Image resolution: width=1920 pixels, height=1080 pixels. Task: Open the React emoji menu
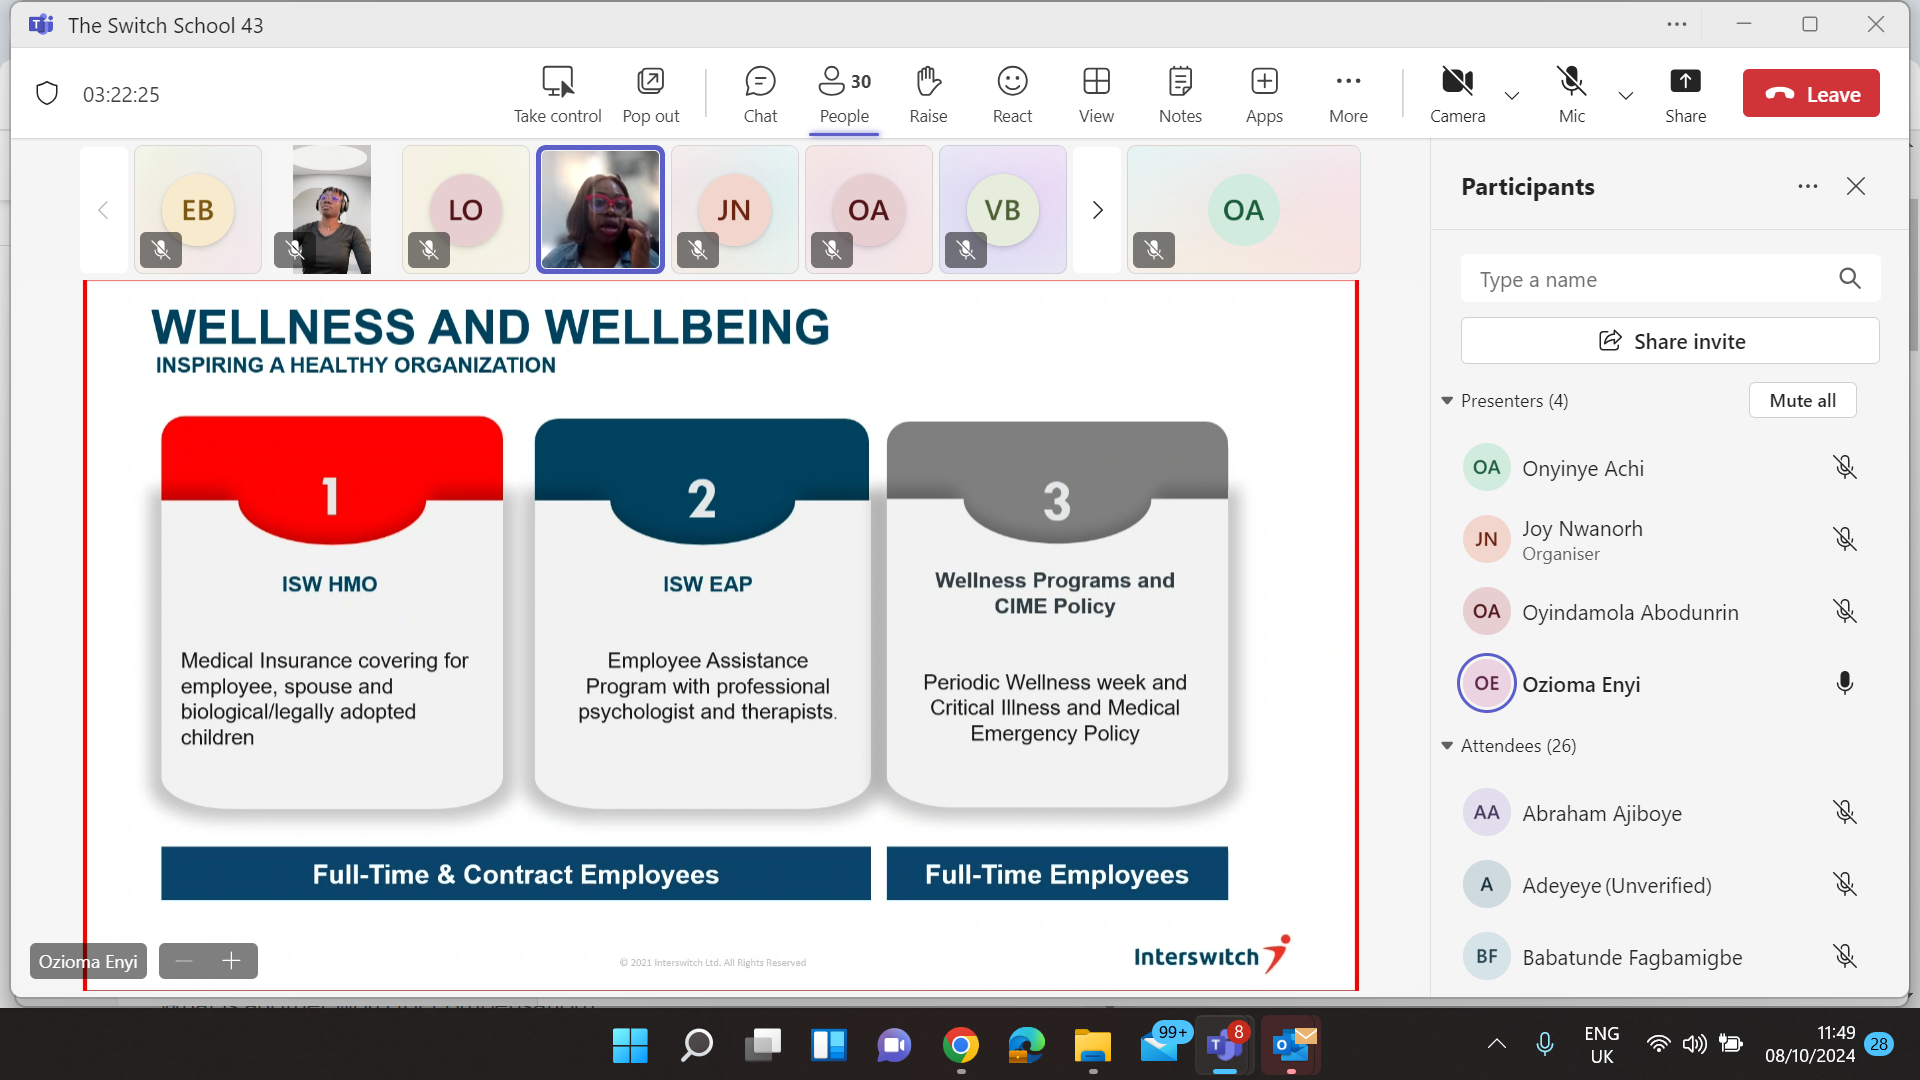click(x=1012, y=94)
